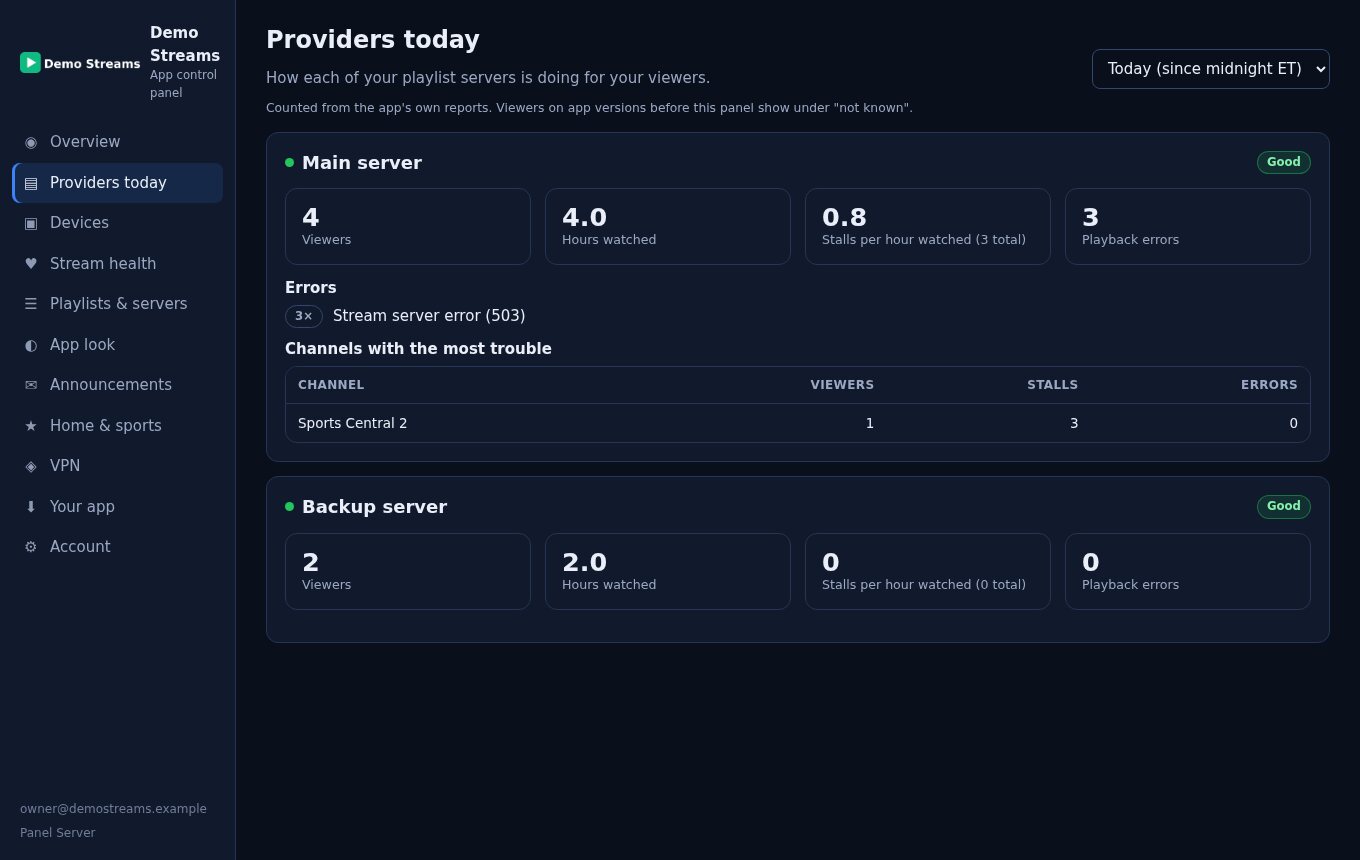Click the Home & sports star icon
1360x860 pixels.
point(31,426)
